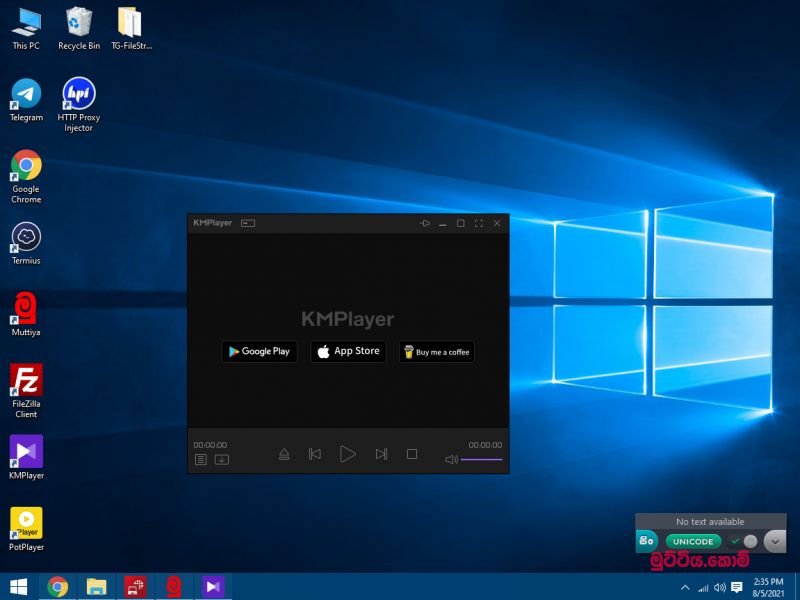This screenshot has width=800, height=600.
Task: Mute audio using the KMPlayer speaker icon
Action: 451,460
